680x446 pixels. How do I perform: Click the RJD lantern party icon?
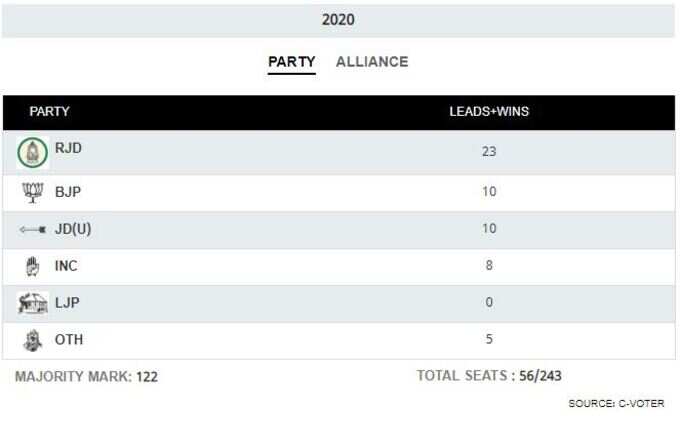coord(33,152)
